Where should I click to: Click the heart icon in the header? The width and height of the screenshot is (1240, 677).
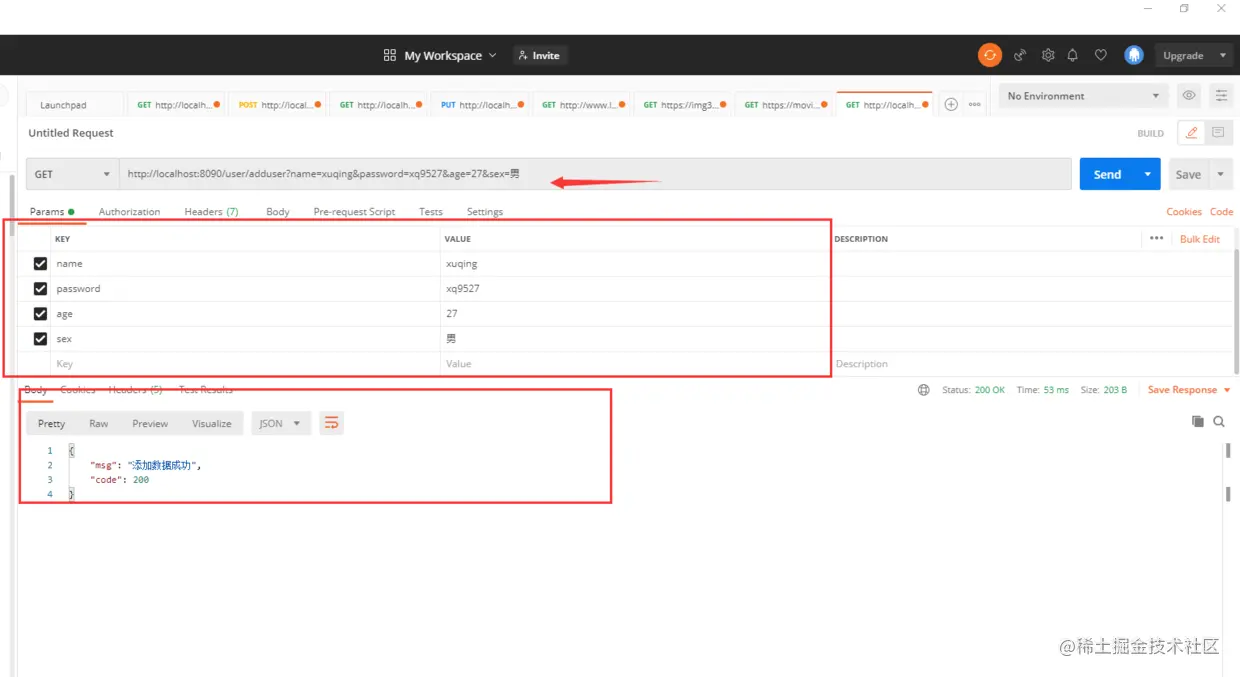[x=1101, y=56]
